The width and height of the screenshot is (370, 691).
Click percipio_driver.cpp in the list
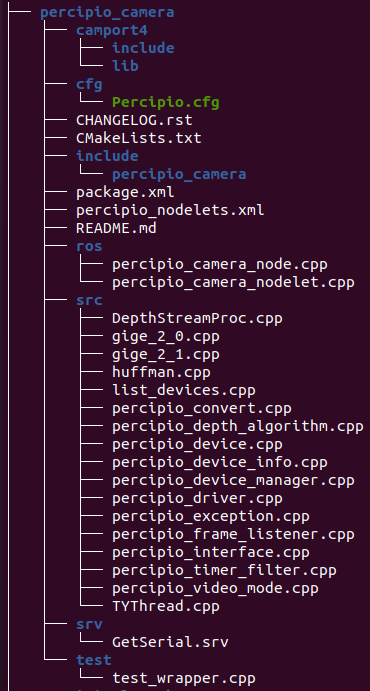[x=197, y=499]
